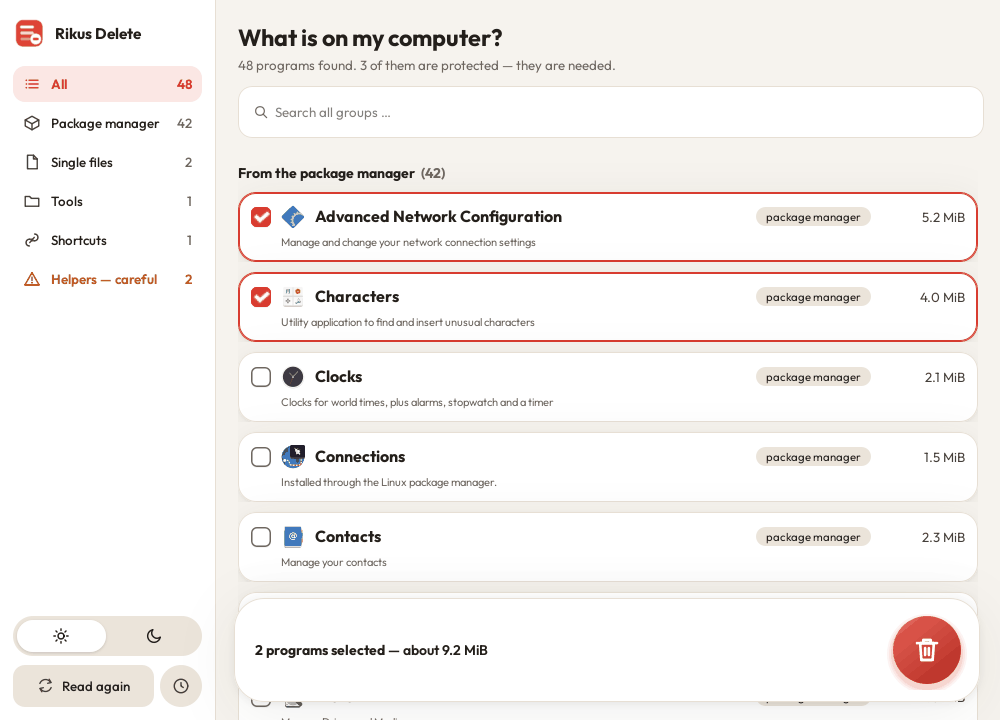Click the Rikus Delete app logo
The image size is (1000, 720).
point(29,33)
